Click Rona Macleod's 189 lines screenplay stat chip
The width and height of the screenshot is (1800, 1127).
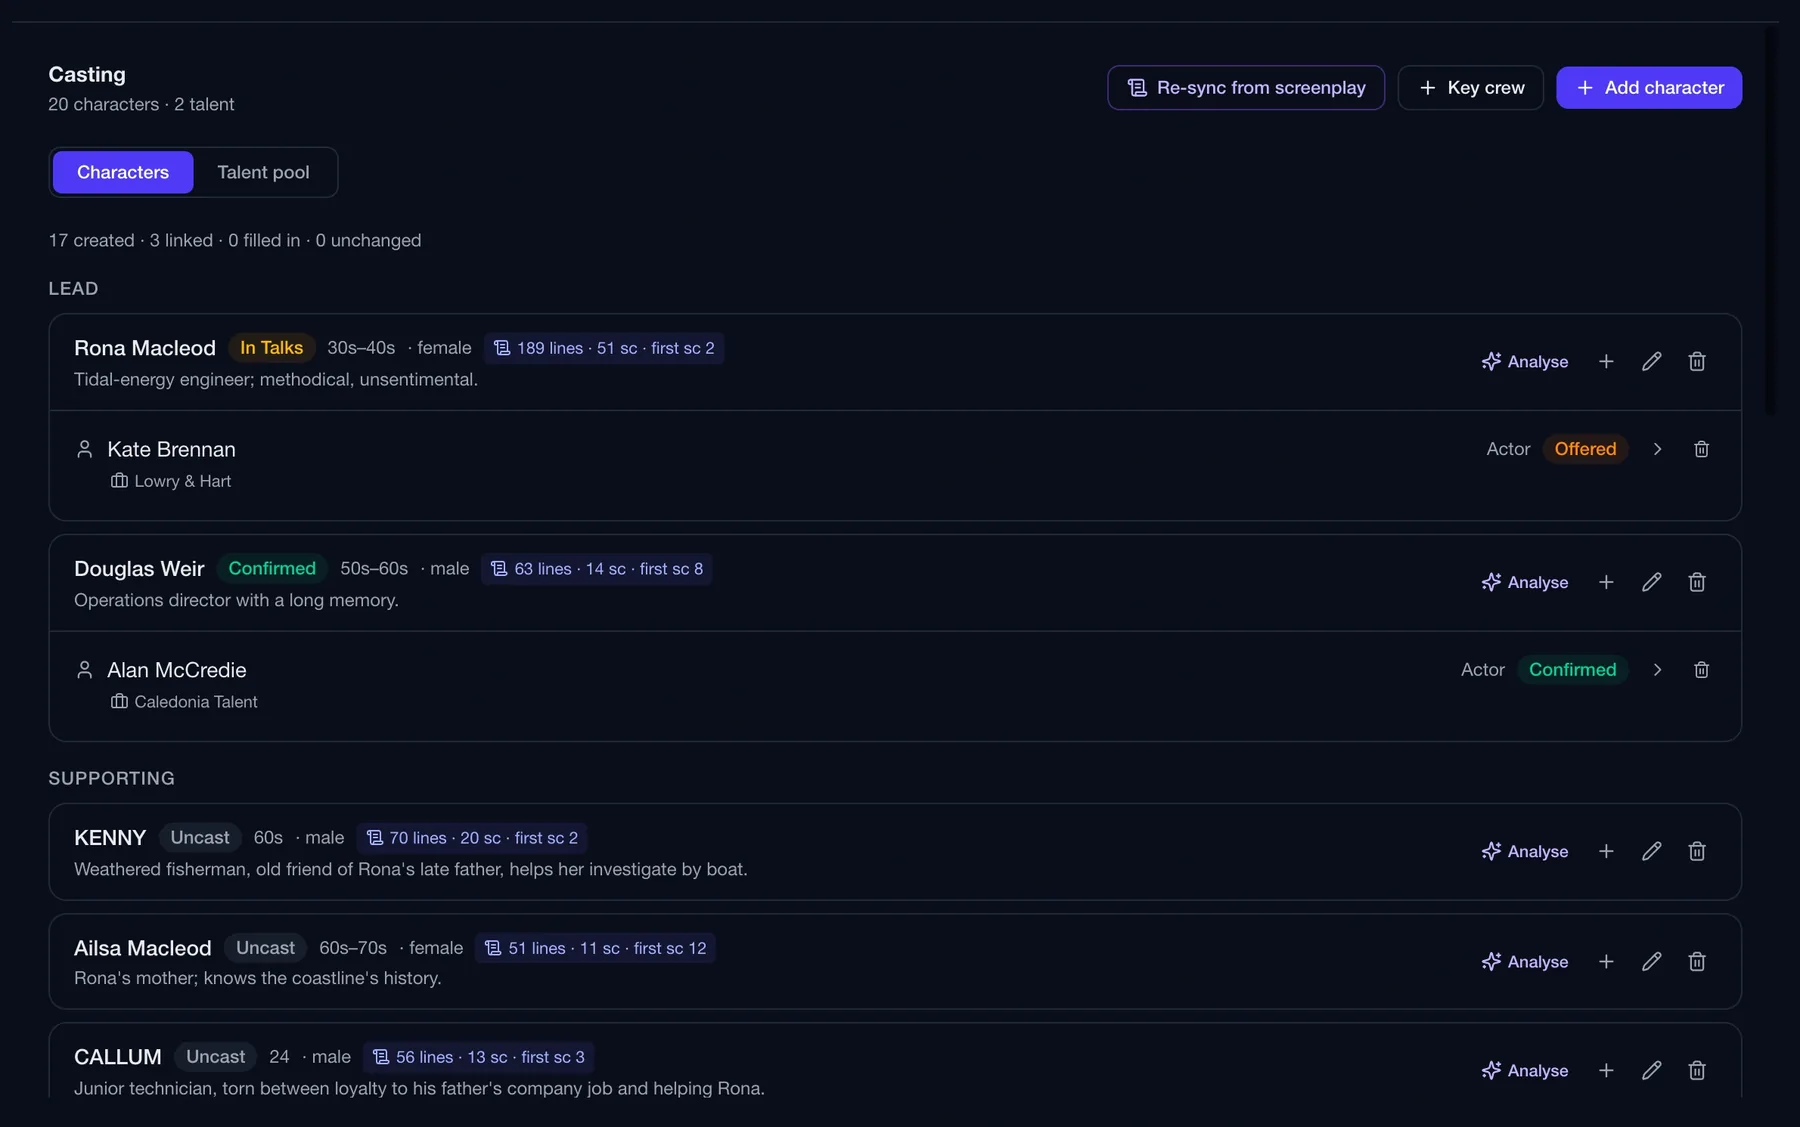coord(604,348)
